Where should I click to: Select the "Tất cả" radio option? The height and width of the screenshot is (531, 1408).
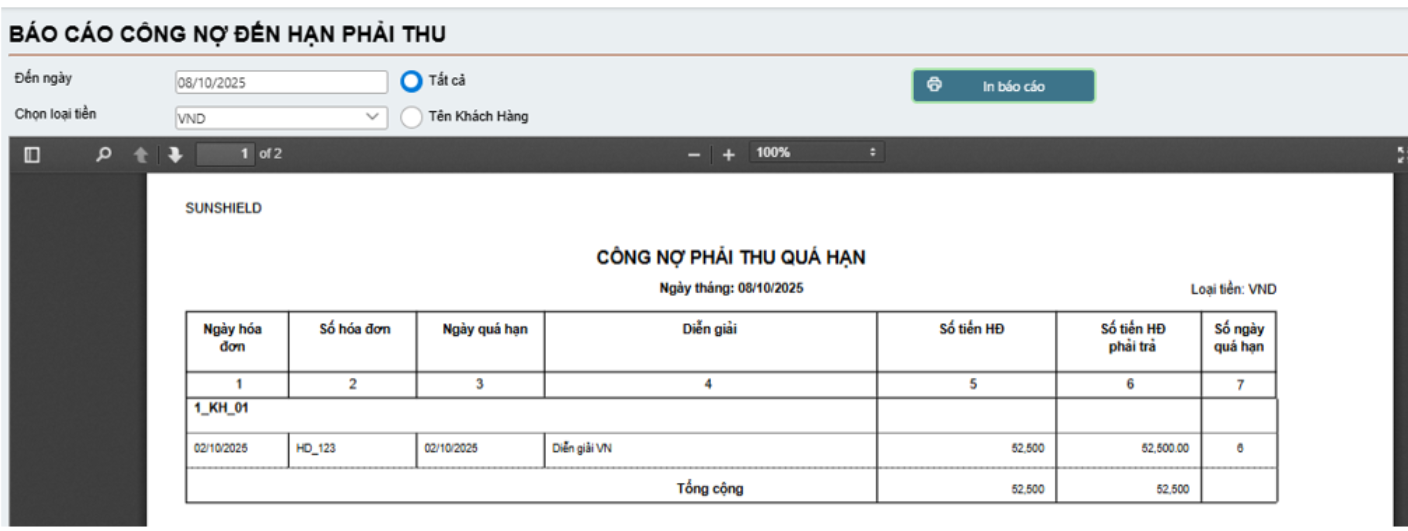412,81
